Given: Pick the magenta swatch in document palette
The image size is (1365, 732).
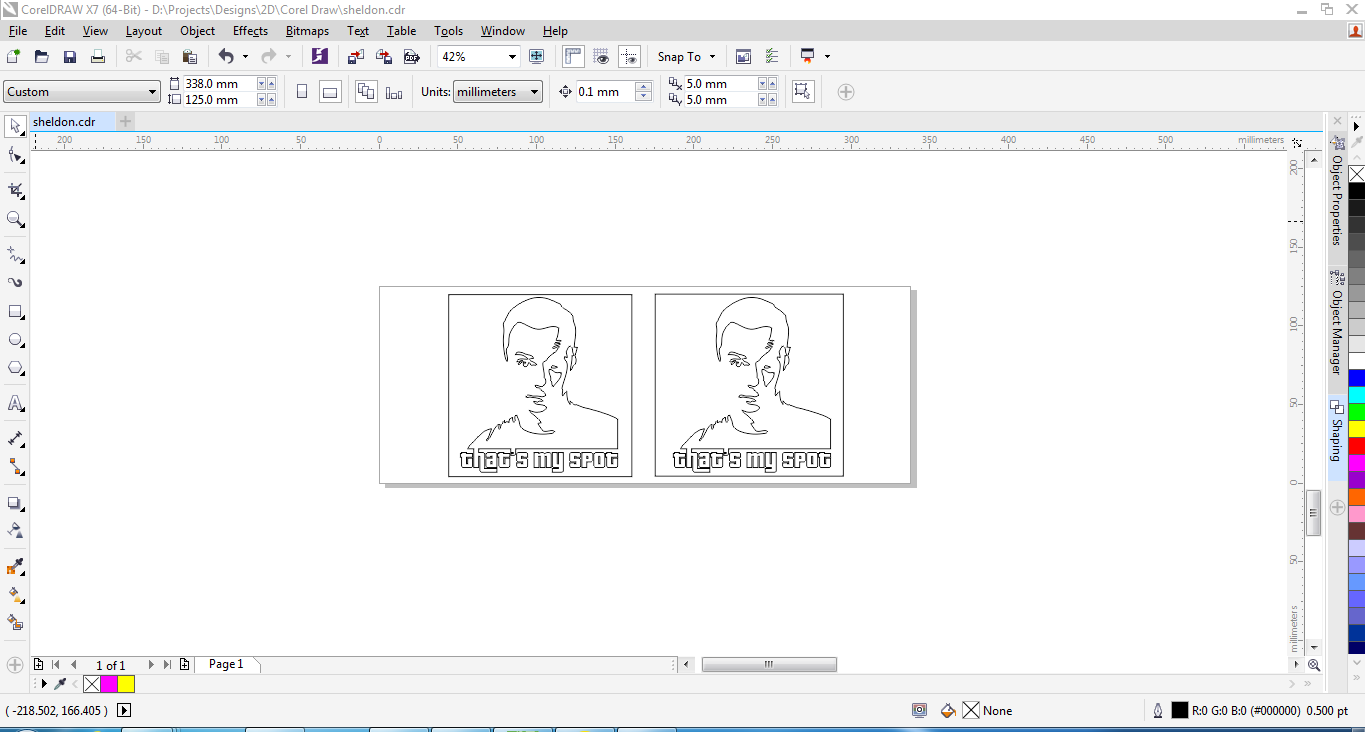Looking at the screenshot, I should coord(109,684).
